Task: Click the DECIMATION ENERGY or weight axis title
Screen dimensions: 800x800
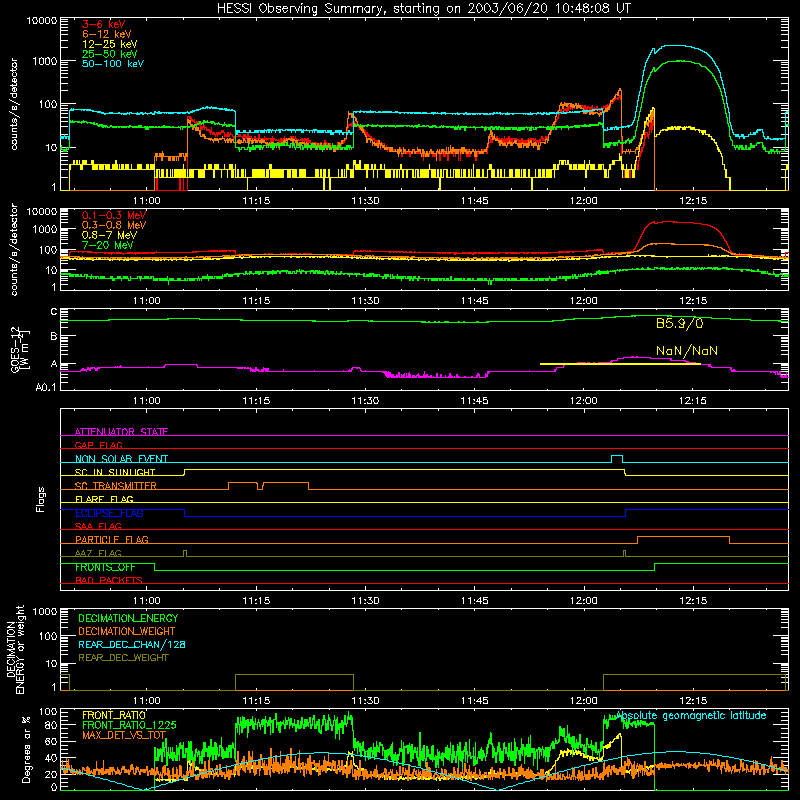Action: (15, 649)
